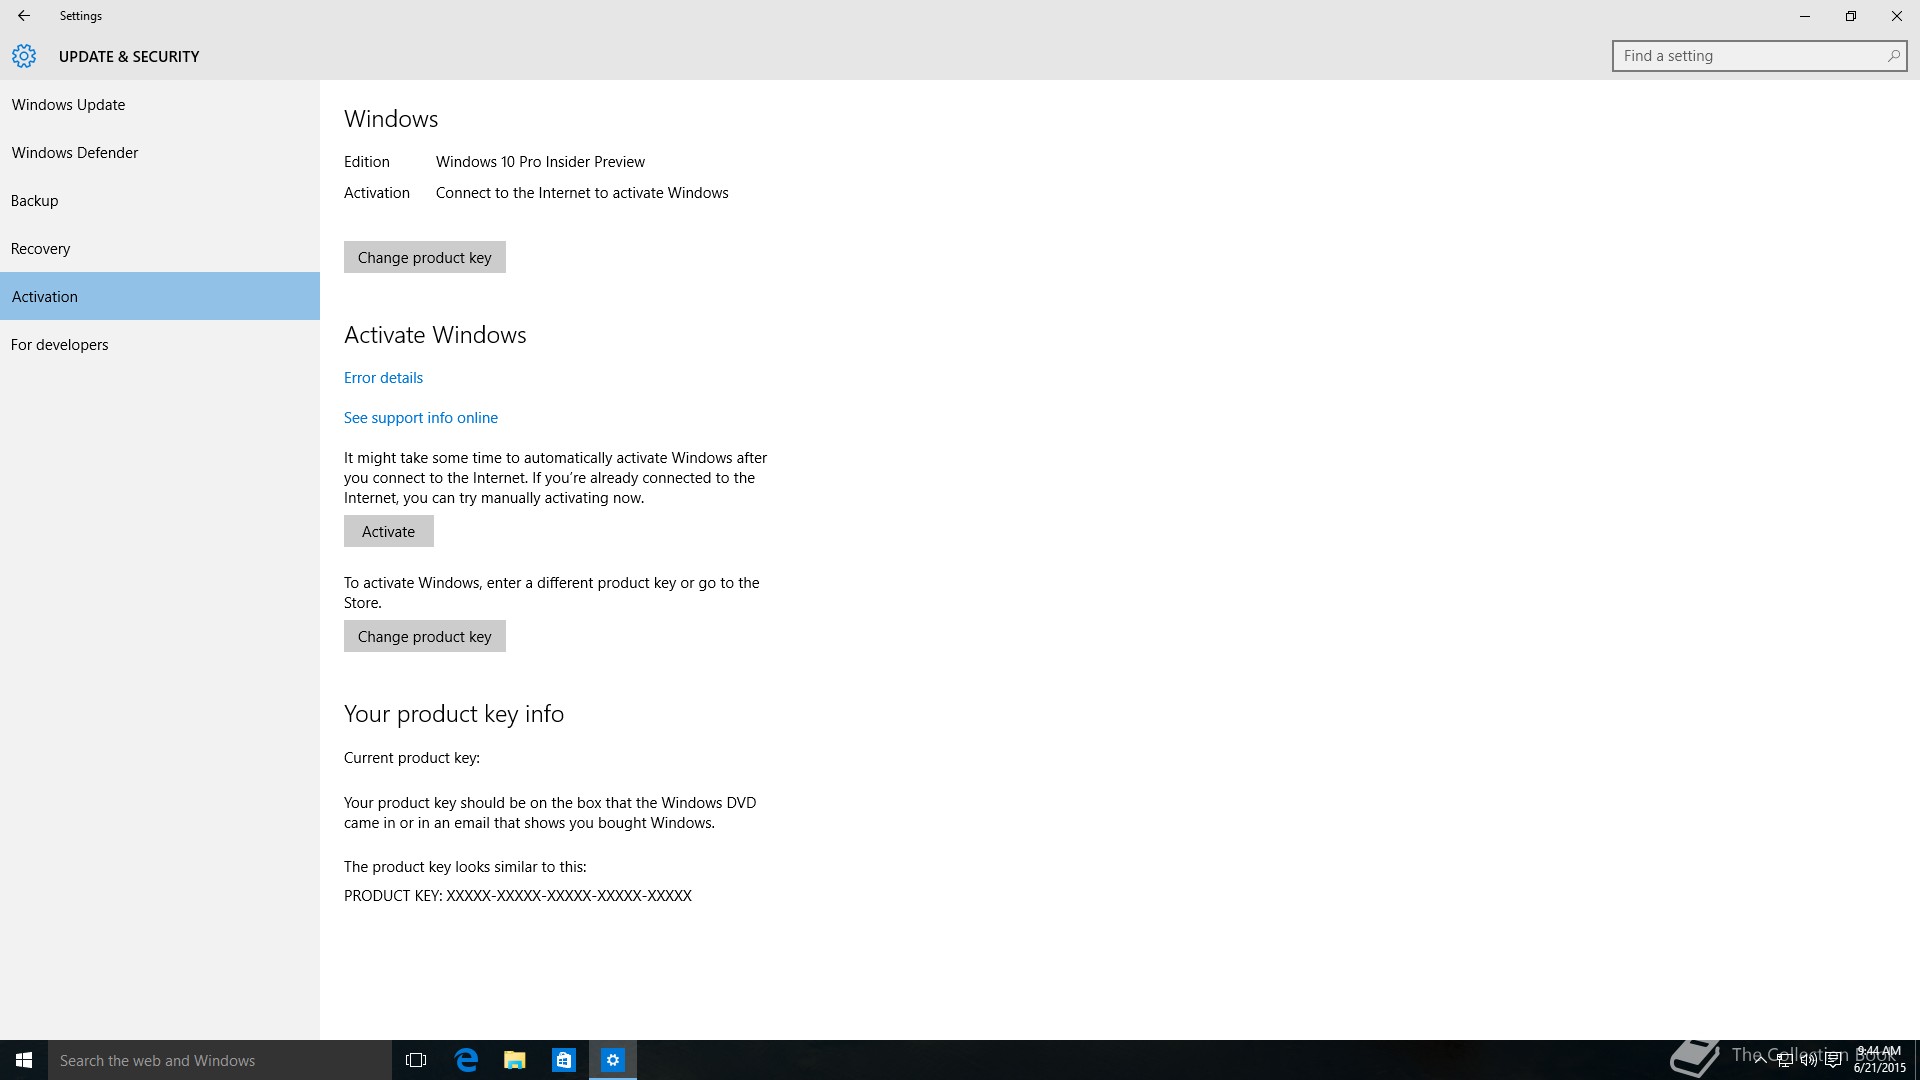Click the Activate Windows heading
Image resolution: width=1920 pixels, height=1080 pixels.
435,335
